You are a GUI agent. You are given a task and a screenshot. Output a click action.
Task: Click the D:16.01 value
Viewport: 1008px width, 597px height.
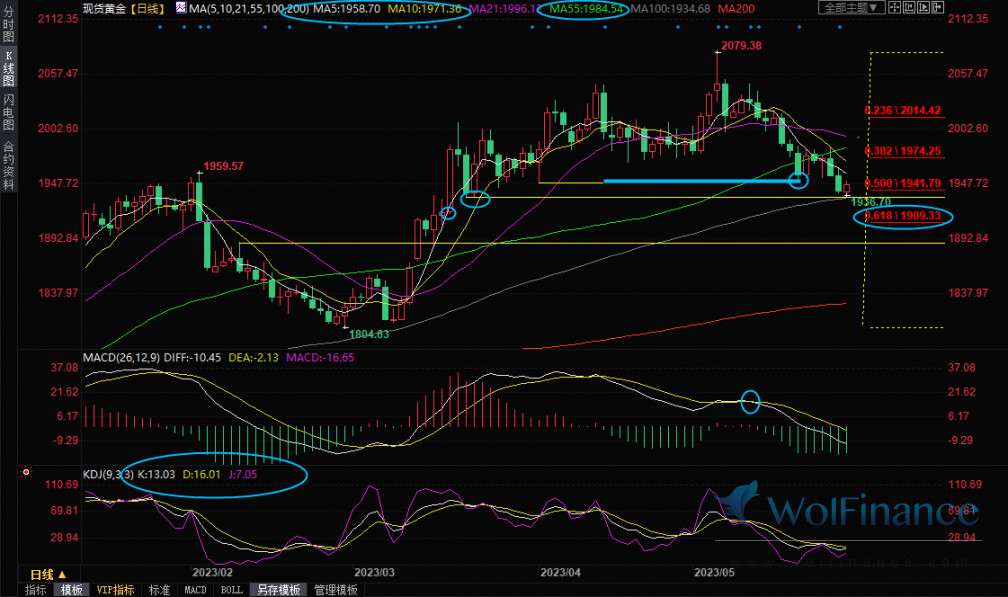pos(201,474)
